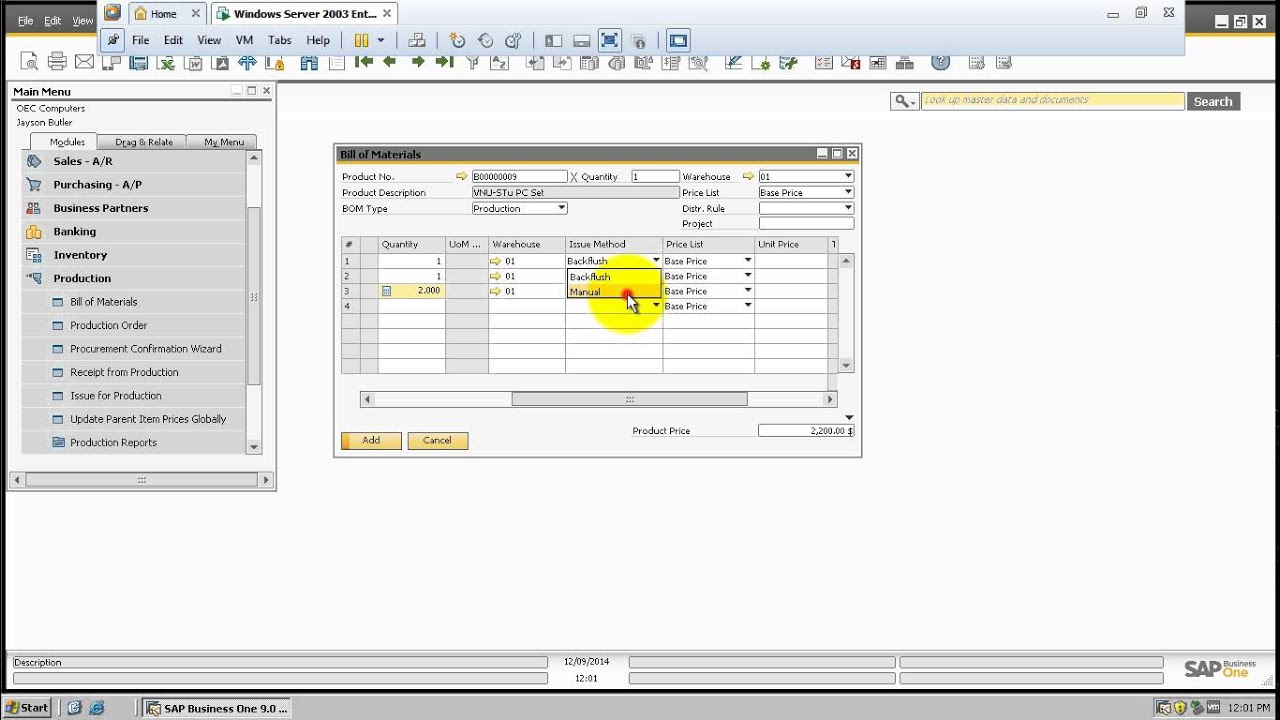Click the Project input field
This screenshot has width=1280, height=720.
tap(806, 224)
